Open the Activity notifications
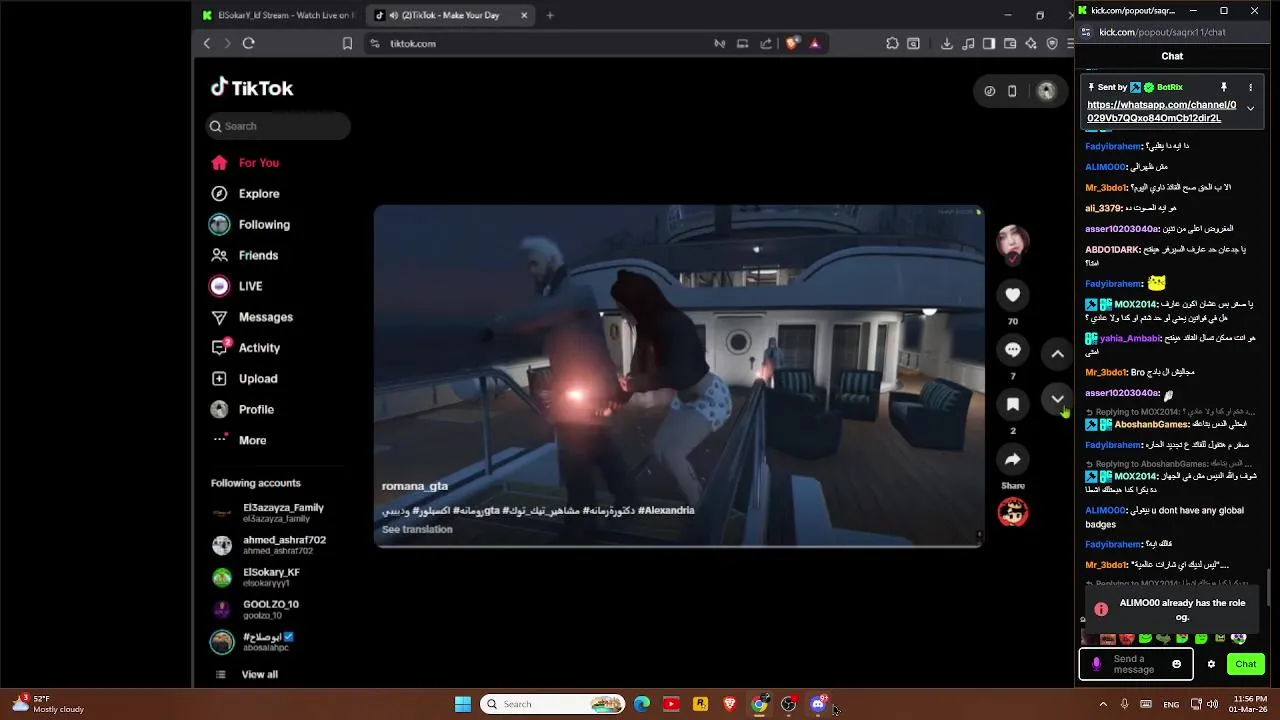Screen dimensions: 1280x720 246,348
